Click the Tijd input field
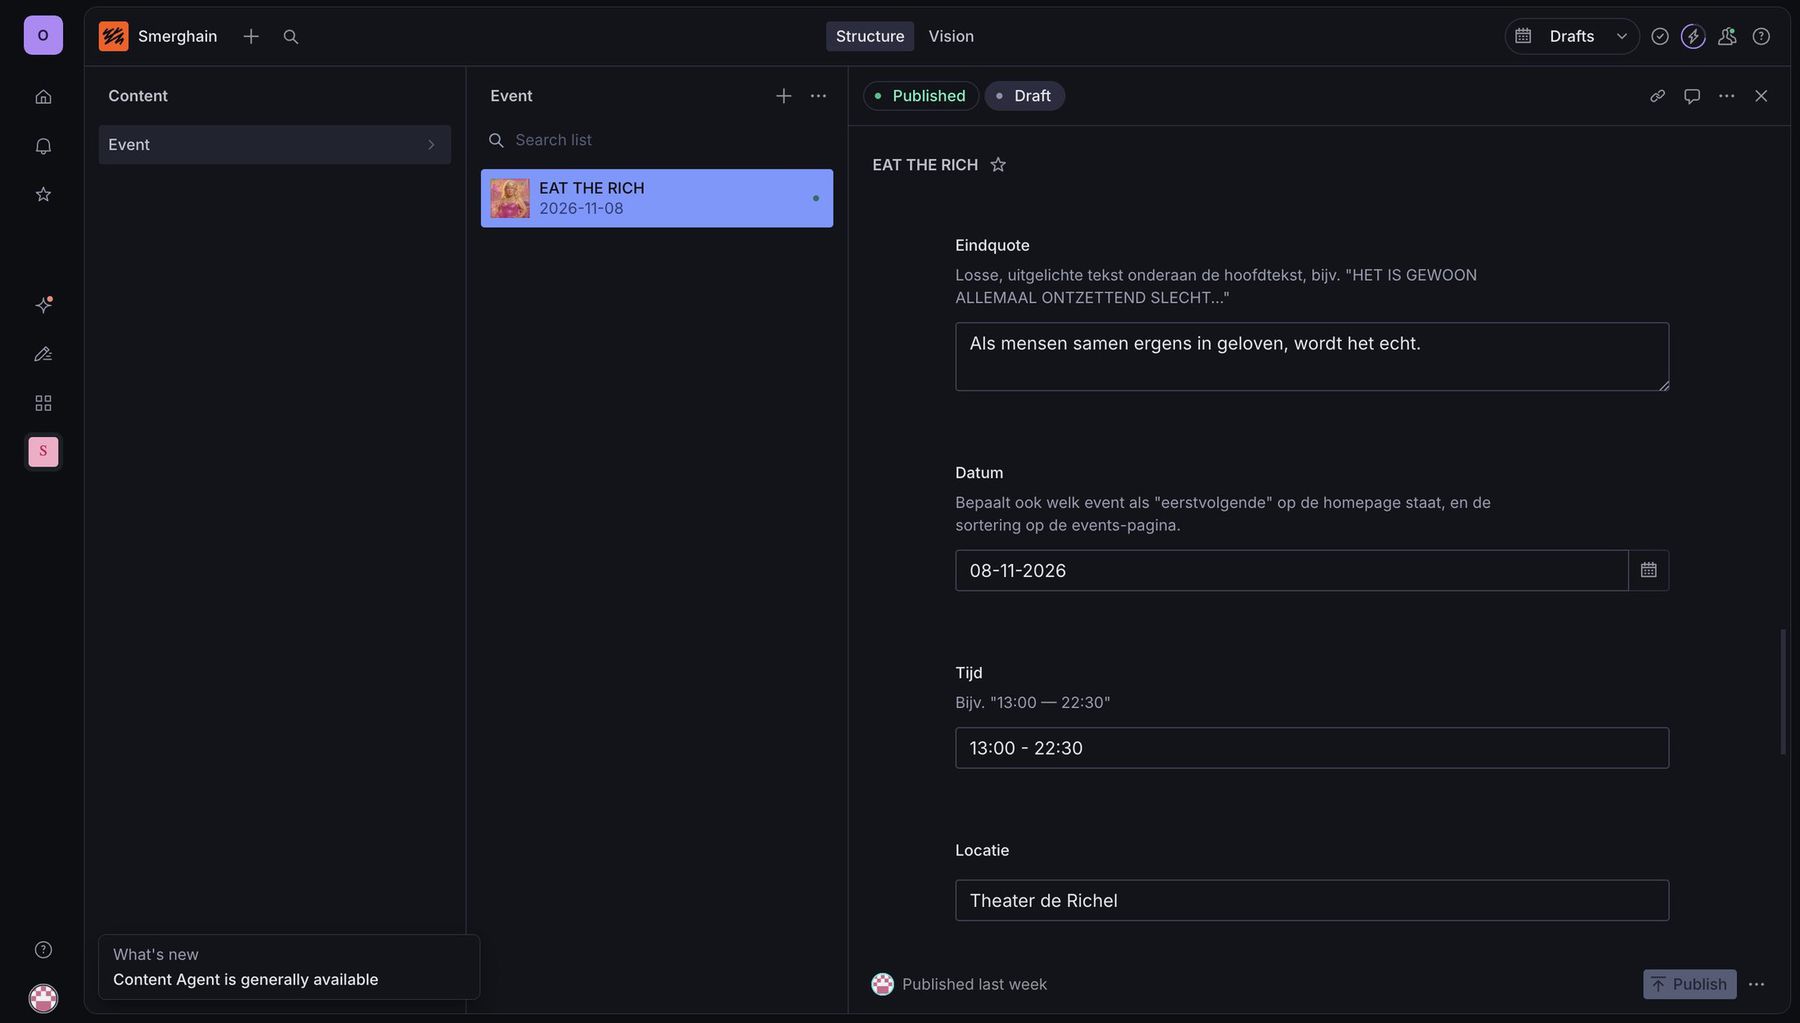This screenshot has height=1023, width=1800. 1312,748
